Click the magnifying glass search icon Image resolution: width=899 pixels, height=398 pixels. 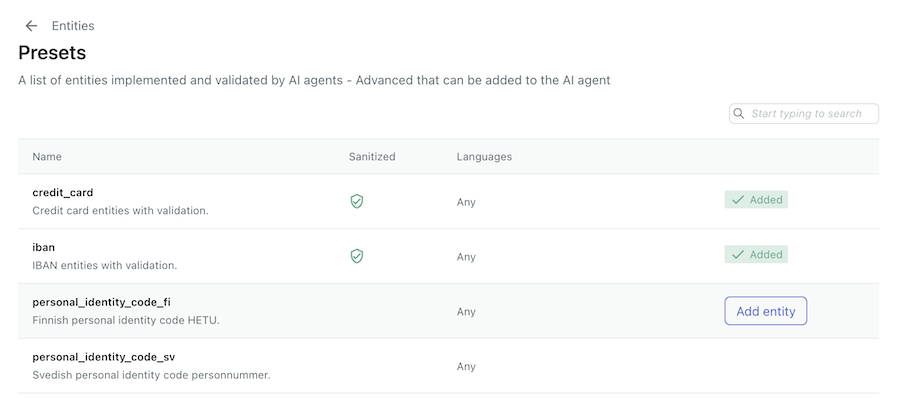click(x=740, y=114)
